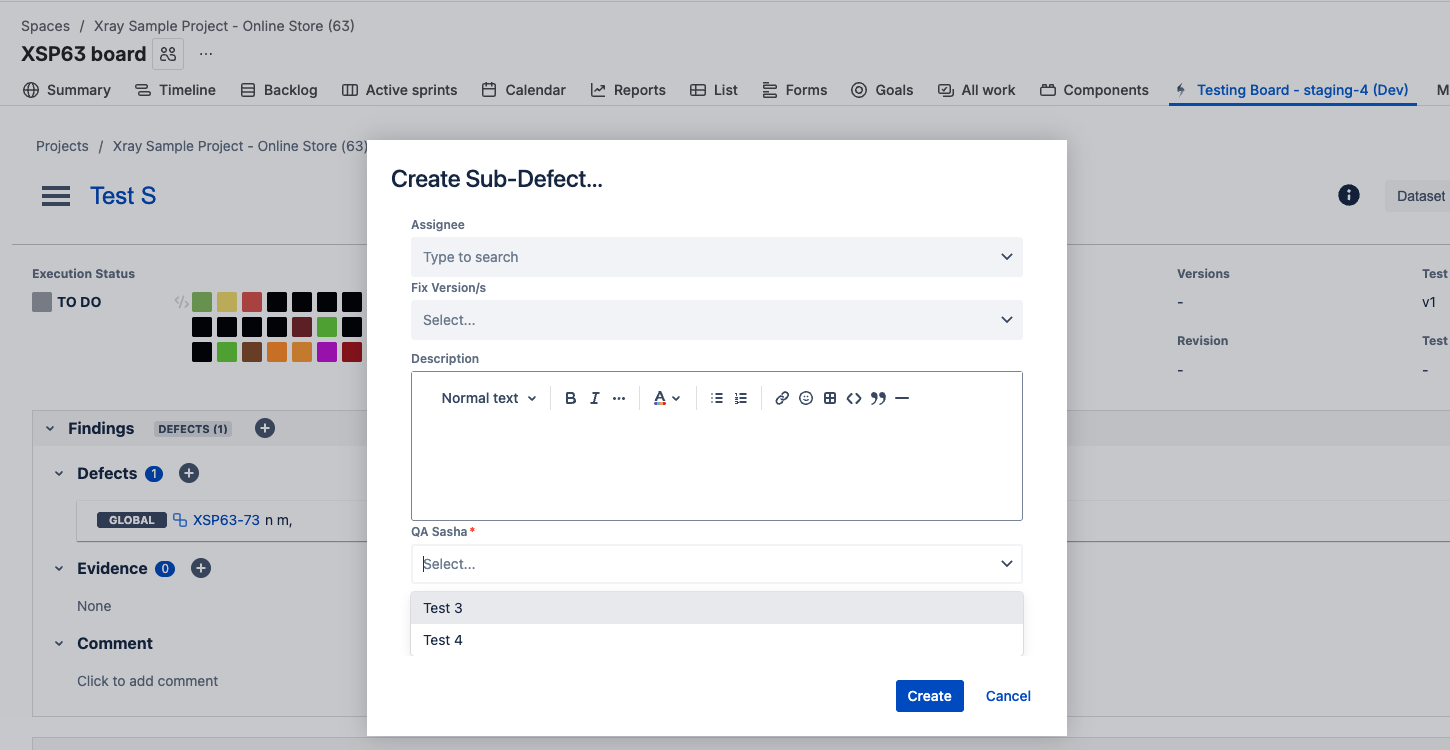Apply italic formatting in description toolbar
Image resolution: width=1450 pixels, height=750 pixels.
595,398
